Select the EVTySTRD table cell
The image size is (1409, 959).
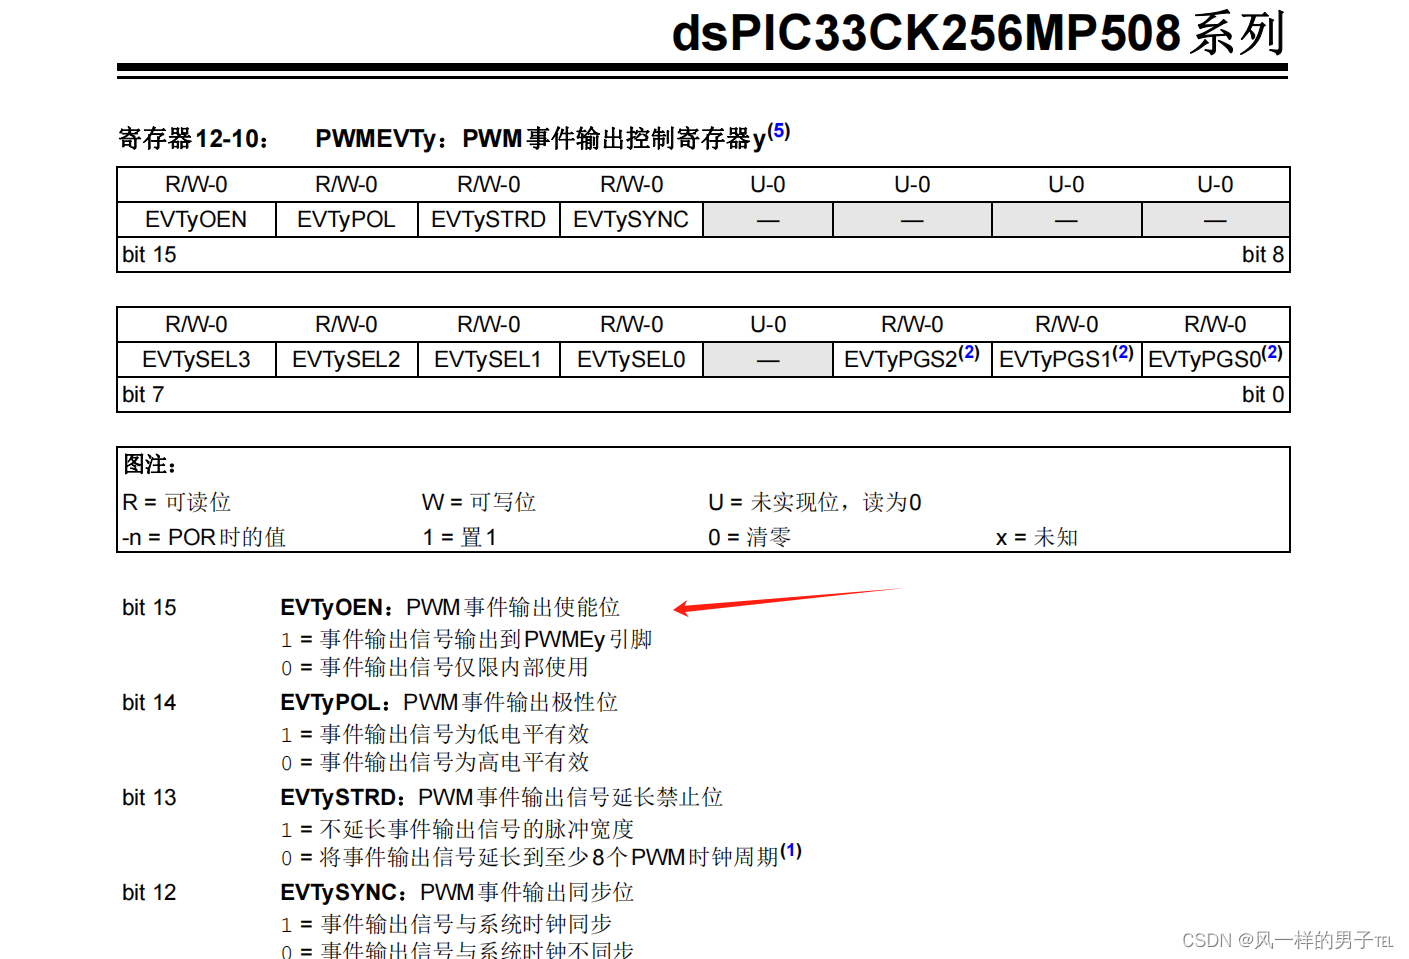(489, 219)
